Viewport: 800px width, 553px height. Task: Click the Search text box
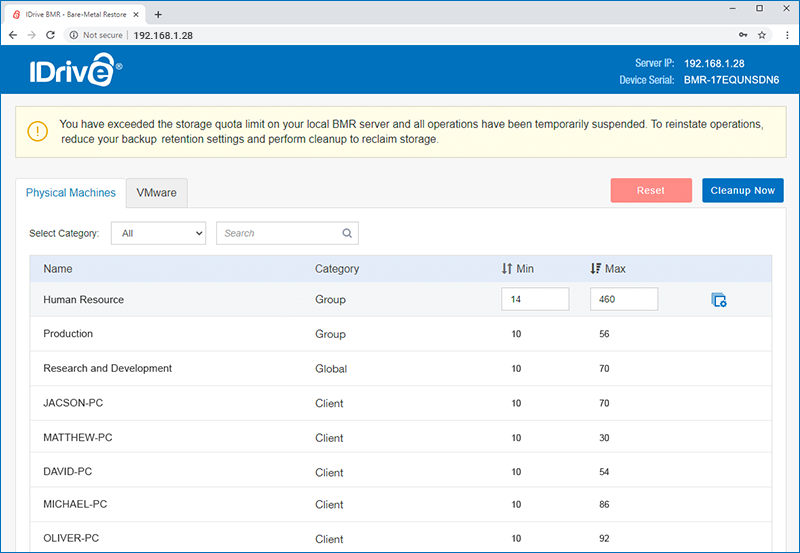click(x=280, y=233)
